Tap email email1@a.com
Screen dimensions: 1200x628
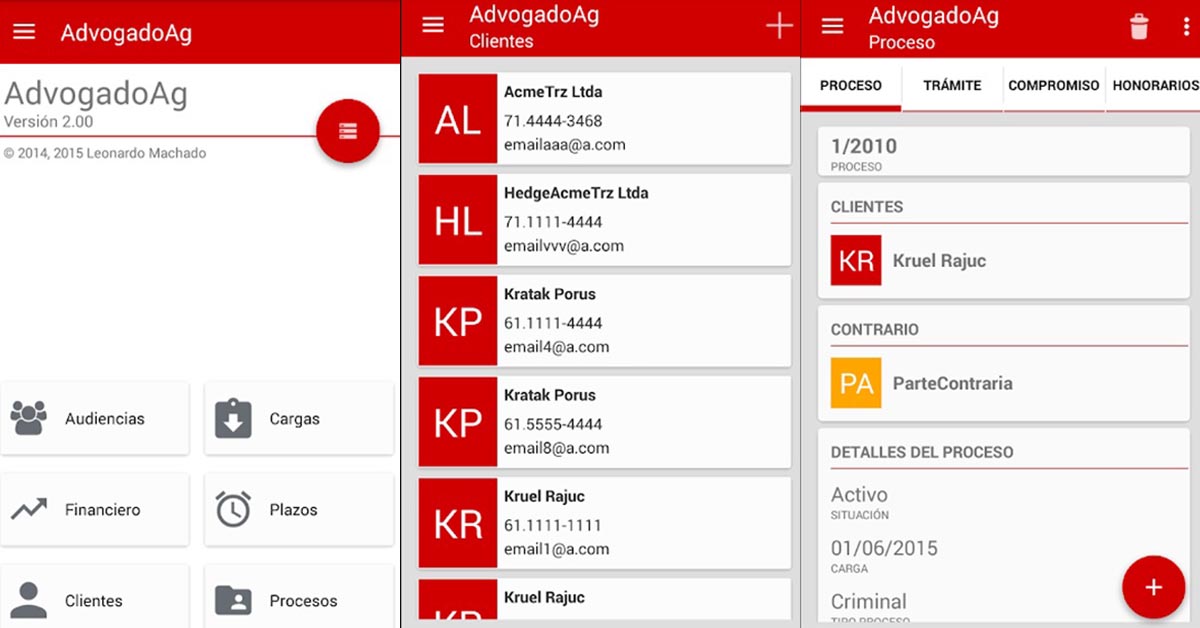click(556, 549)
